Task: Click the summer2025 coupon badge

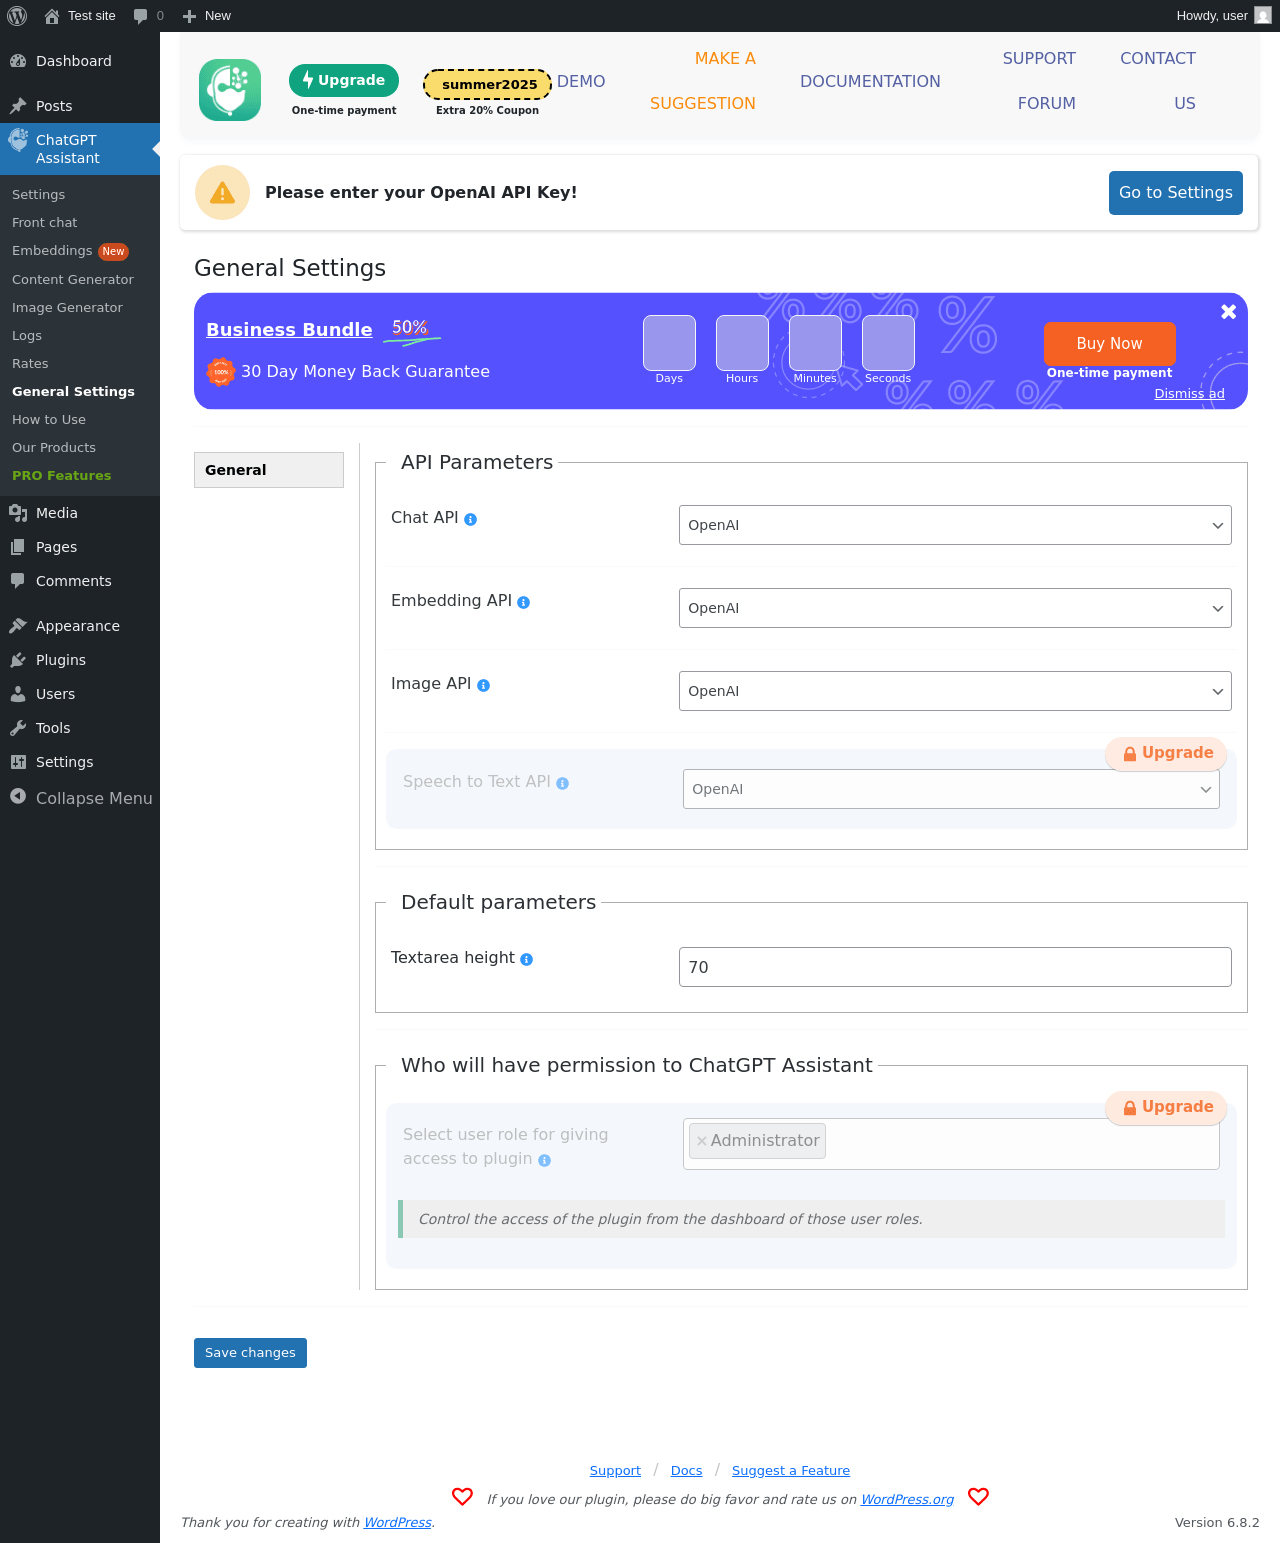Action: [x=488, y=85]
